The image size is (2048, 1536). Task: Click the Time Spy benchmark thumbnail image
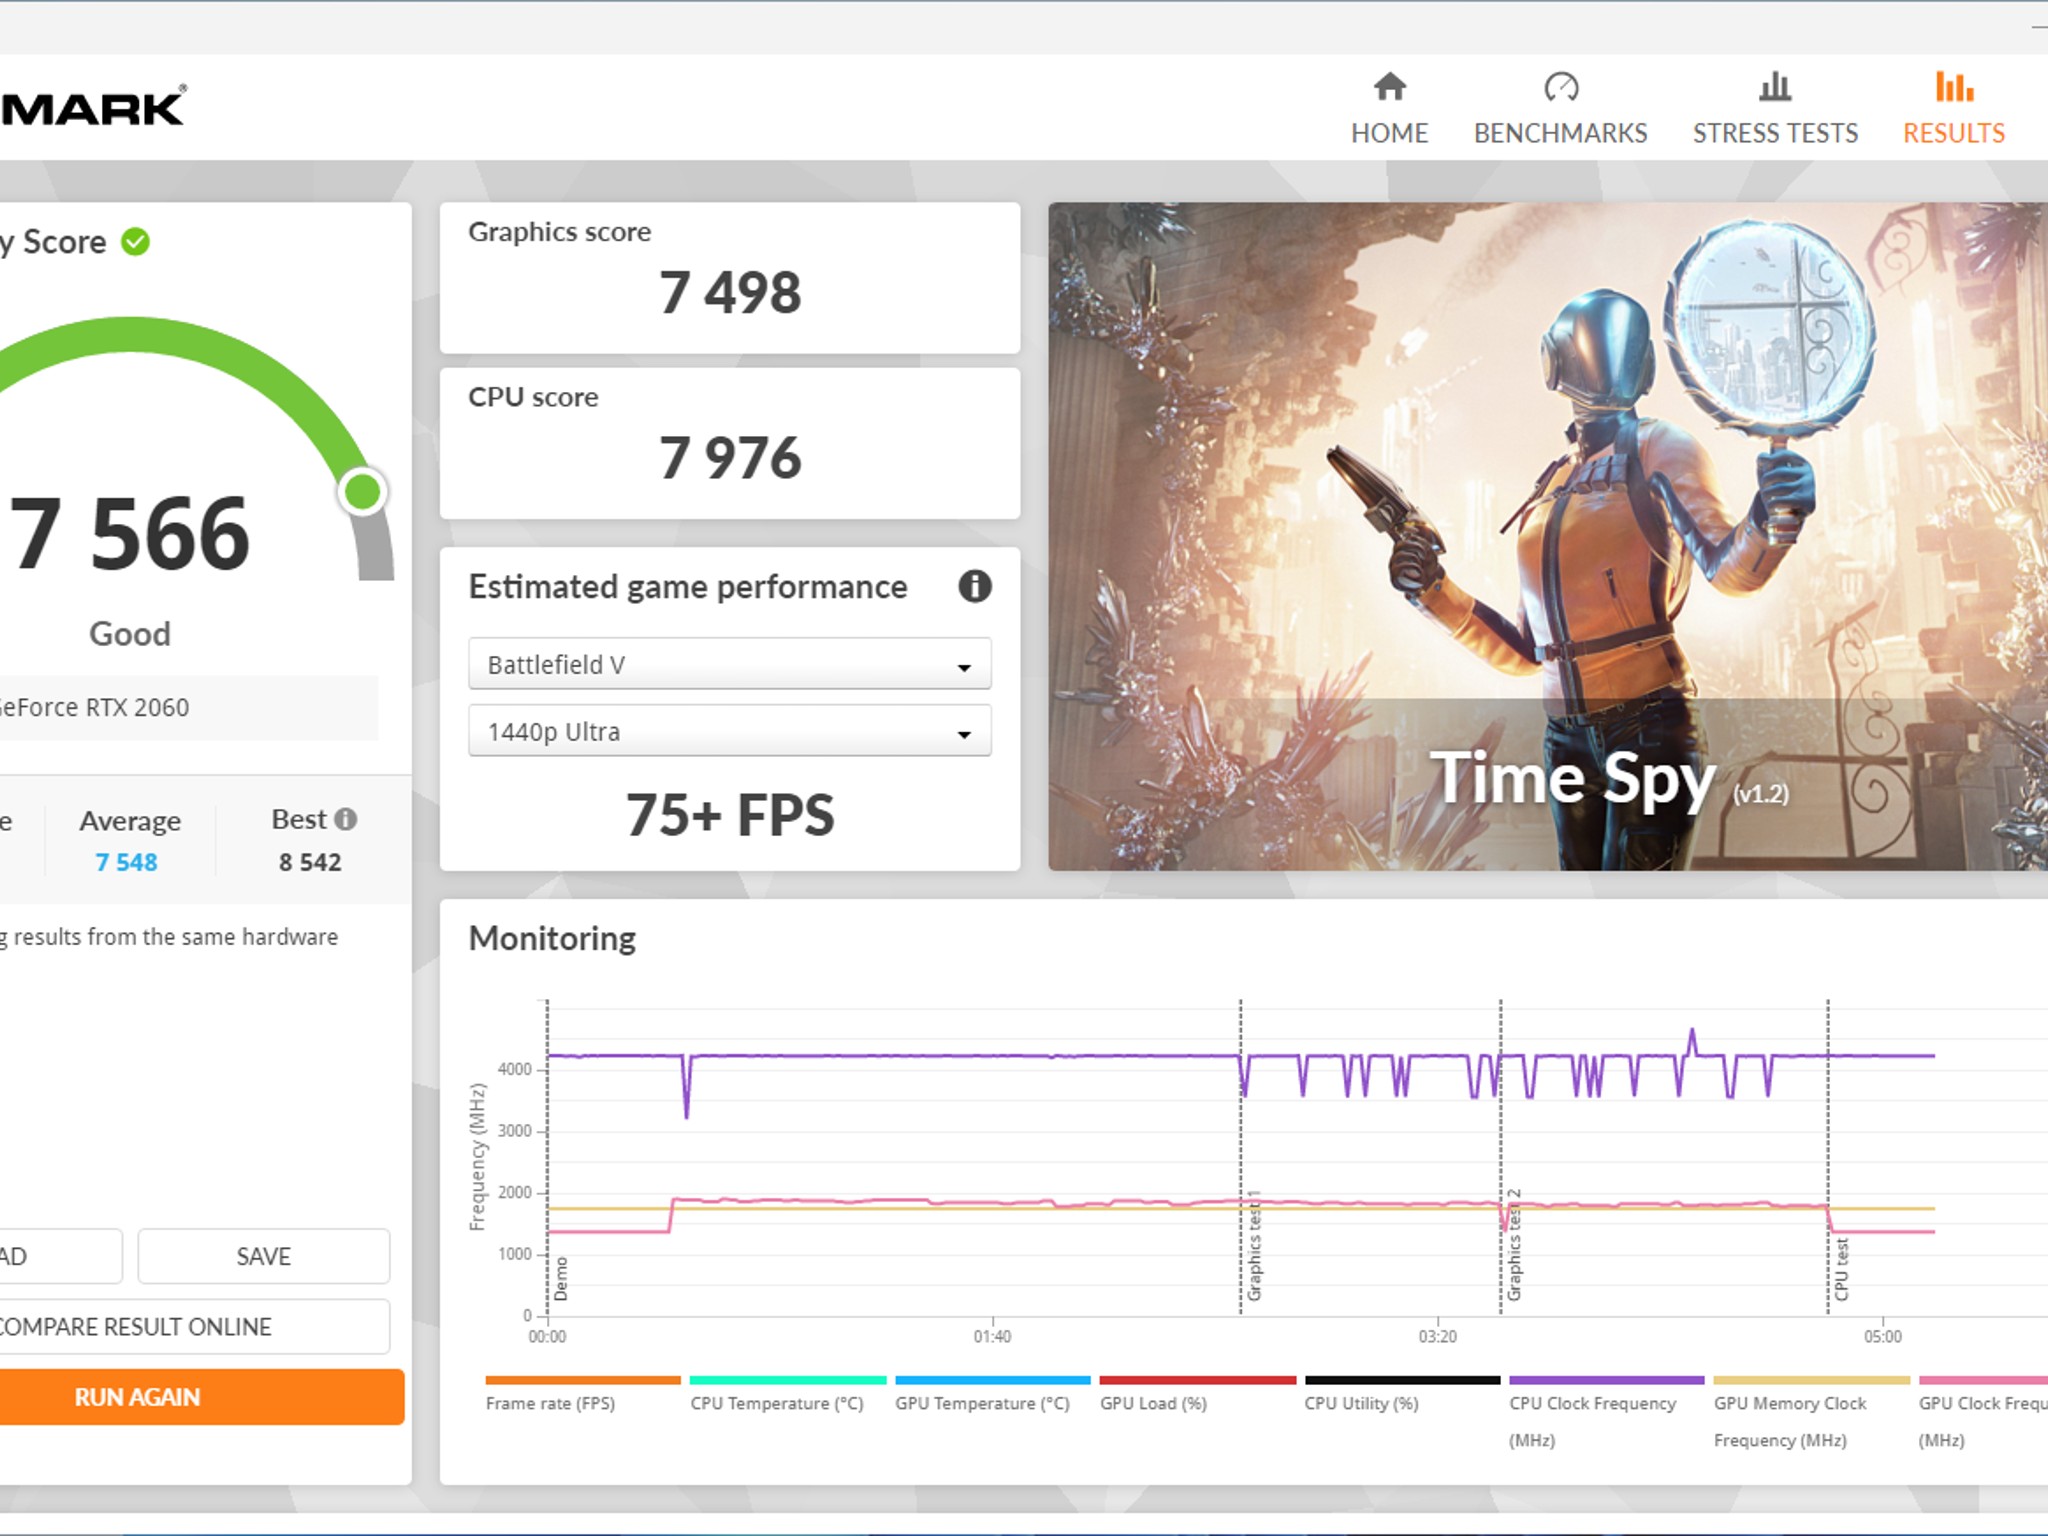pyautogui.click(x=1547, y=537)
